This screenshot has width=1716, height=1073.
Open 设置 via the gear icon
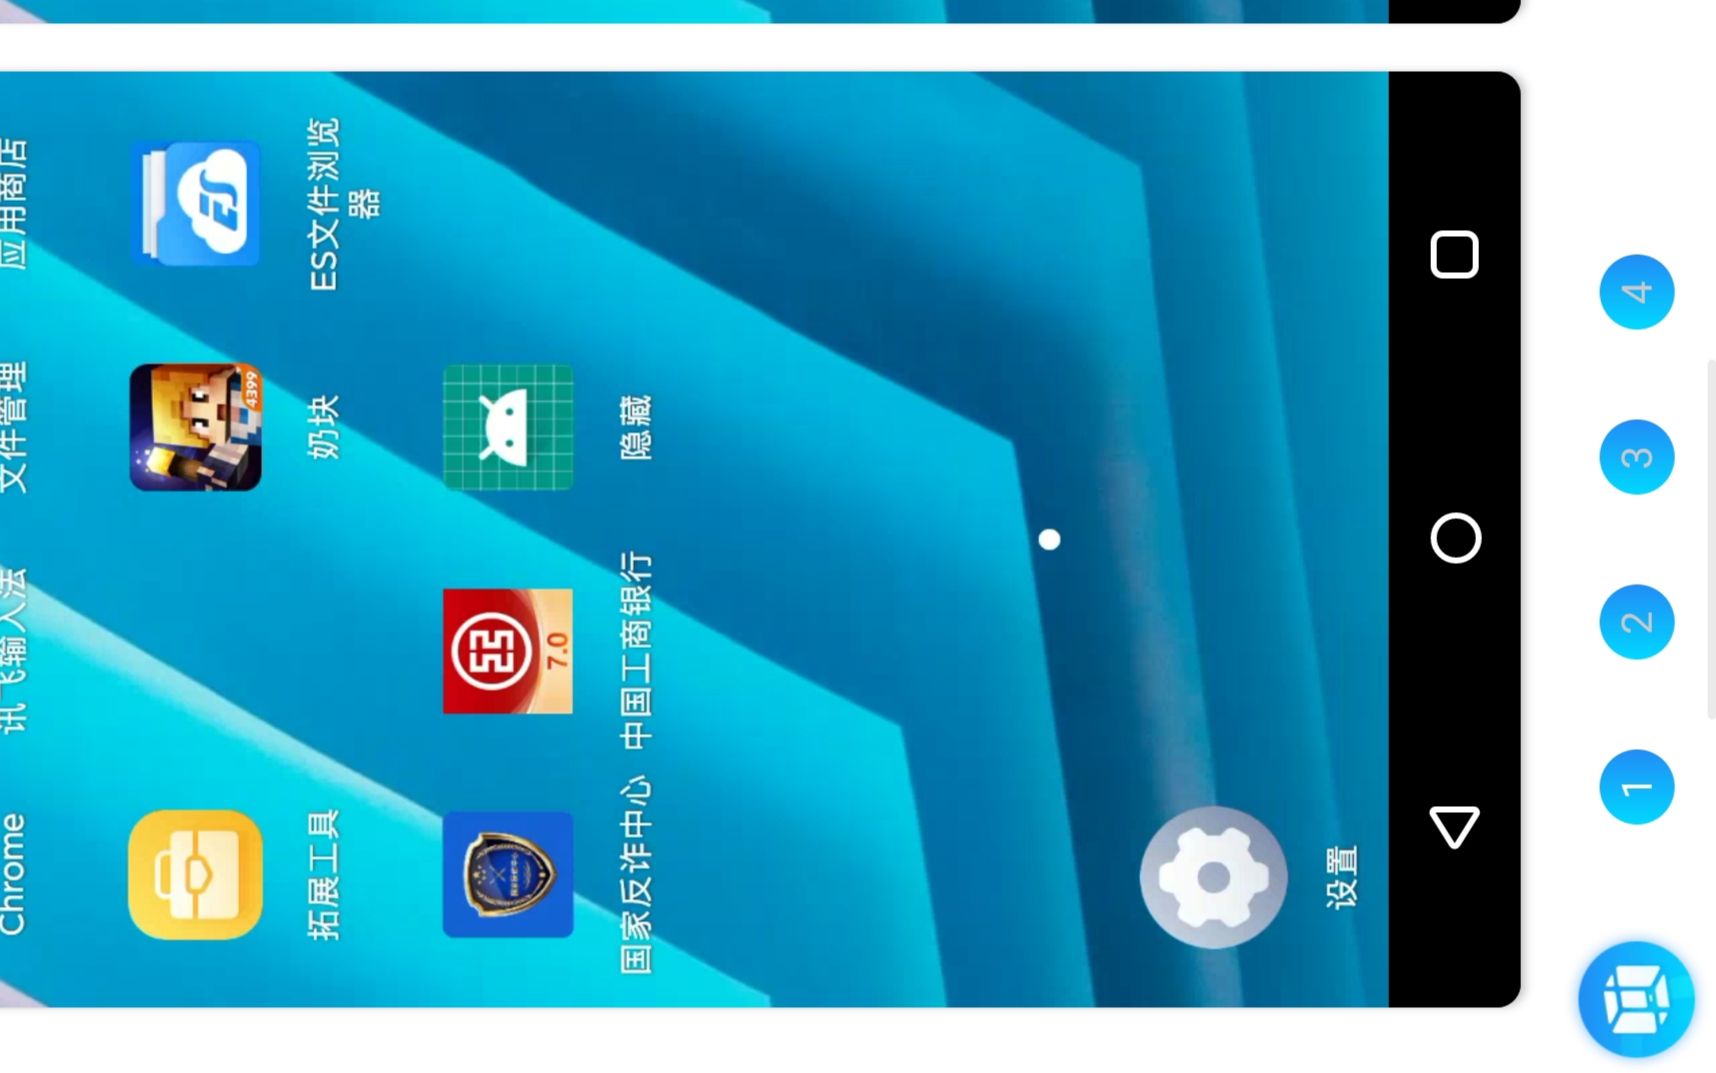point(1214,877)
